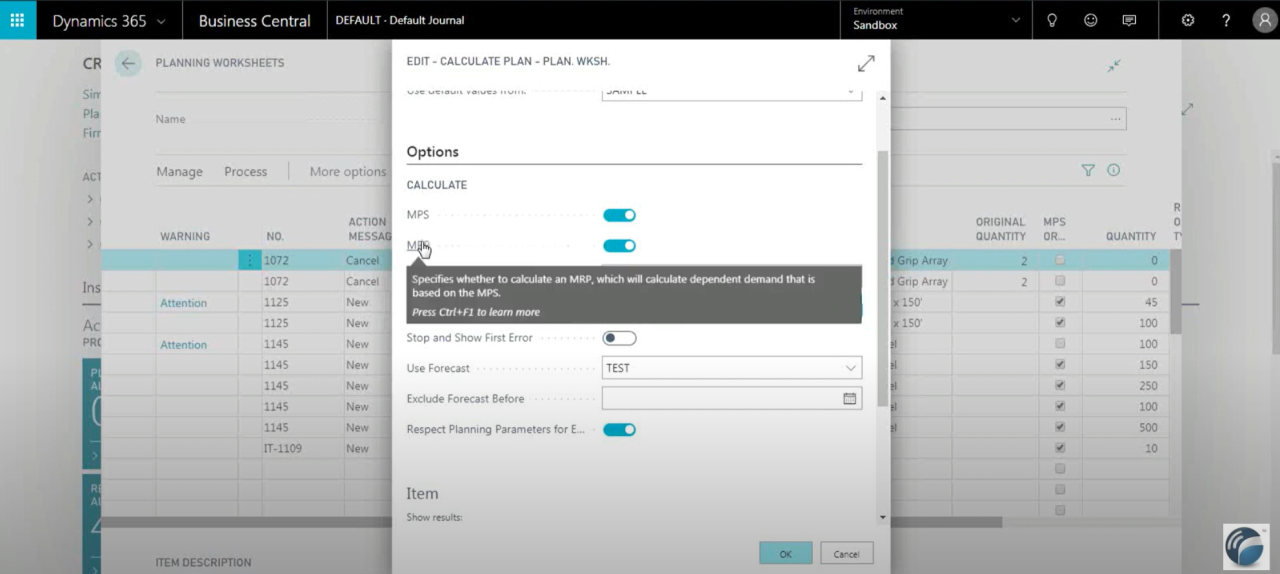Open the chat notifications icon
The height and width of the screenshot is (574, 1280).
click(x=1129, y=20)
